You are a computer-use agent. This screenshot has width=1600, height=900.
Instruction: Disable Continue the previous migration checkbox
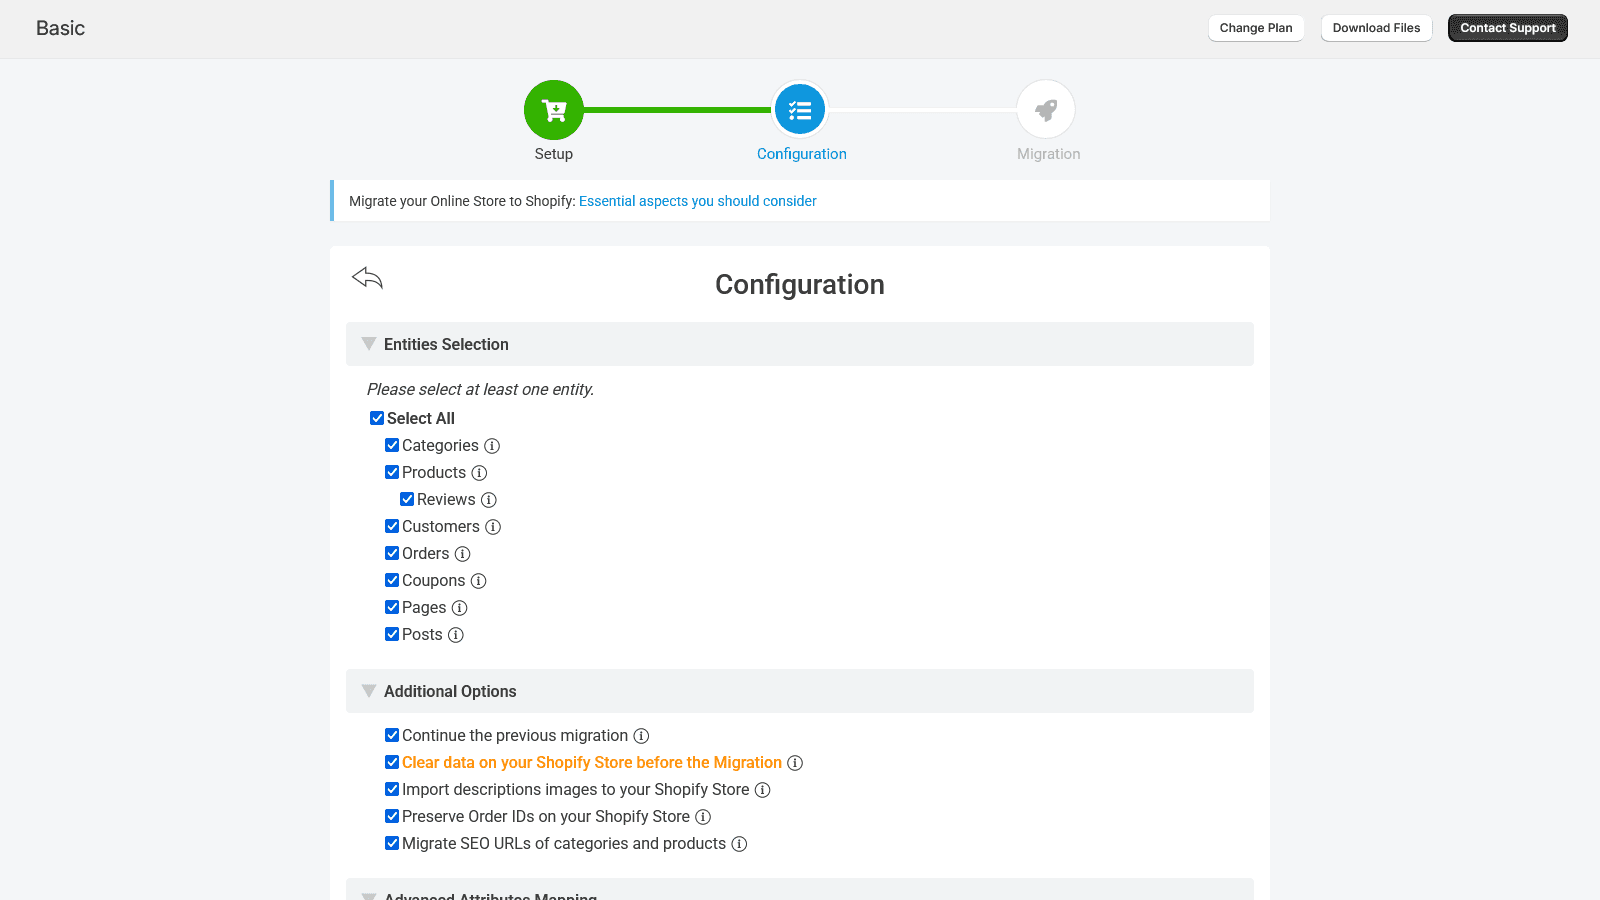392,735
